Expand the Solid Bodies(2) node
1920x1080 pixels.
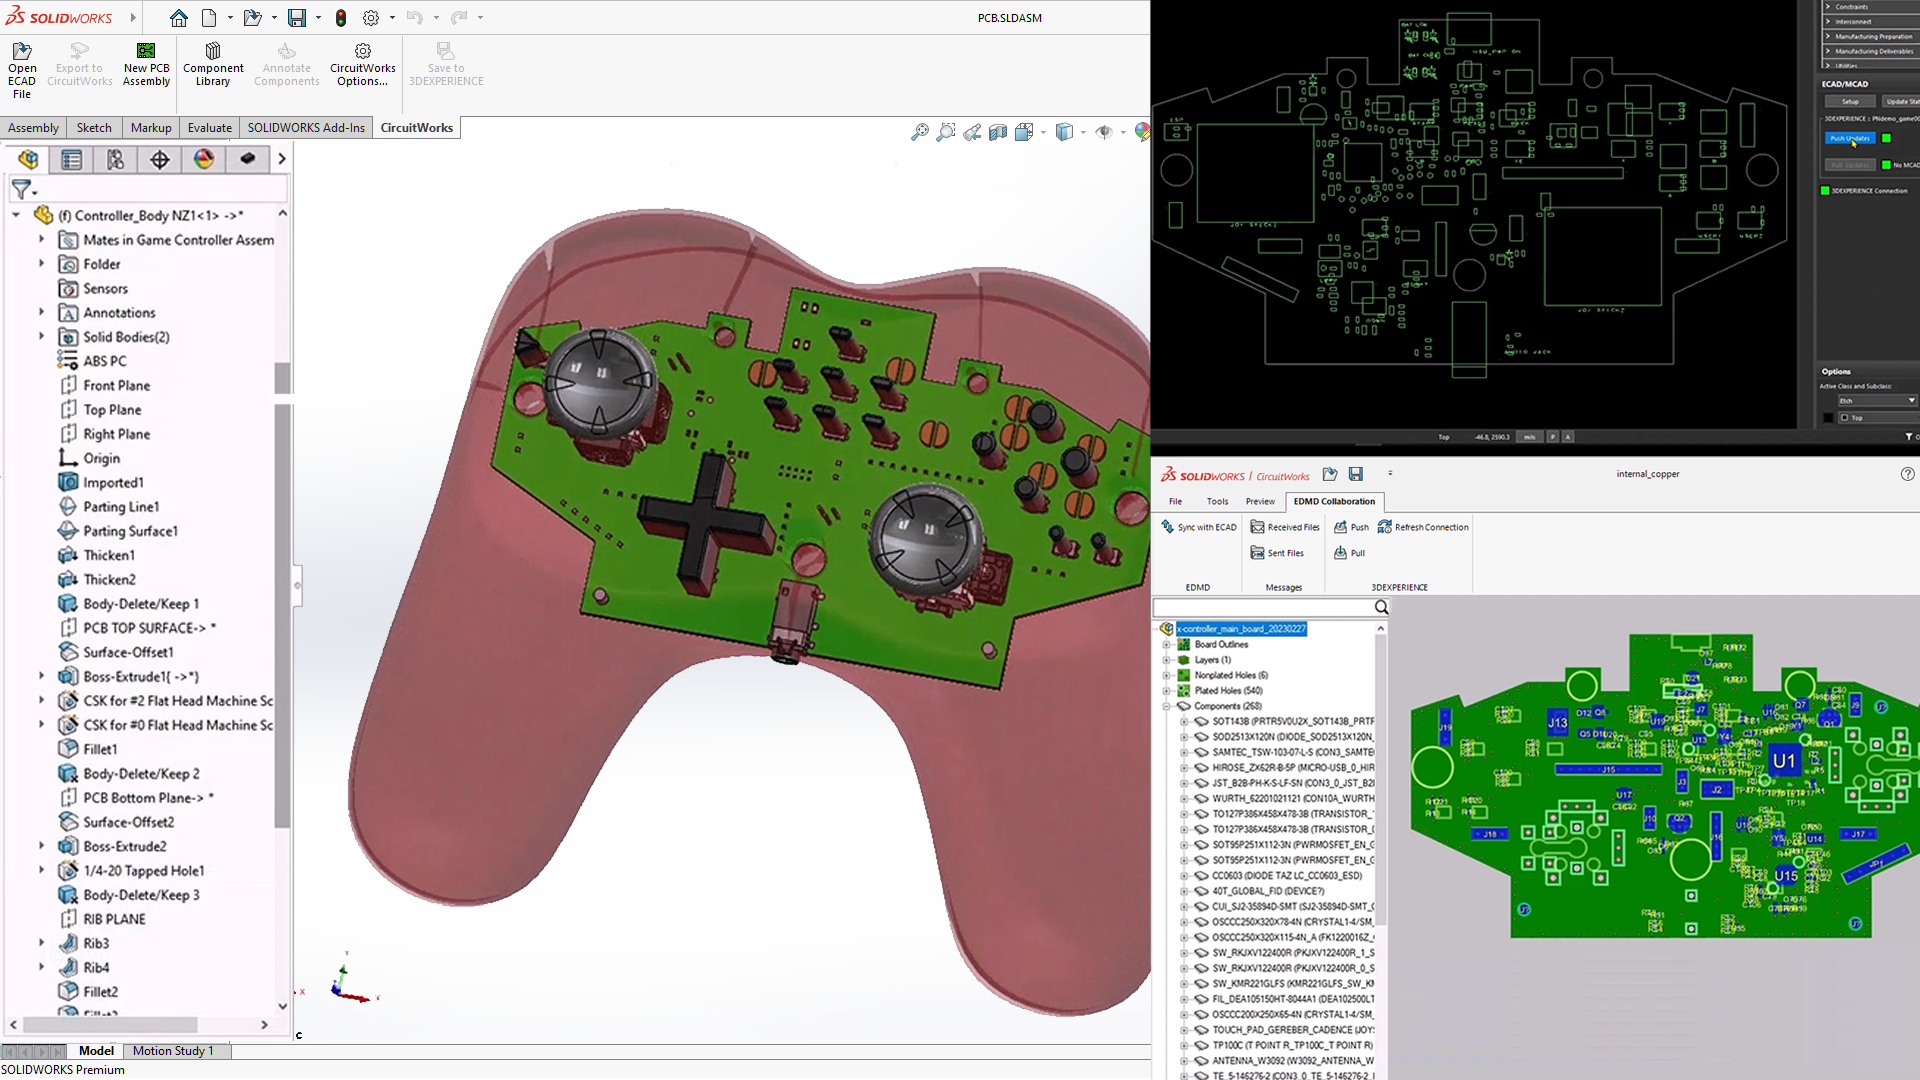click(x=41, y=336)
